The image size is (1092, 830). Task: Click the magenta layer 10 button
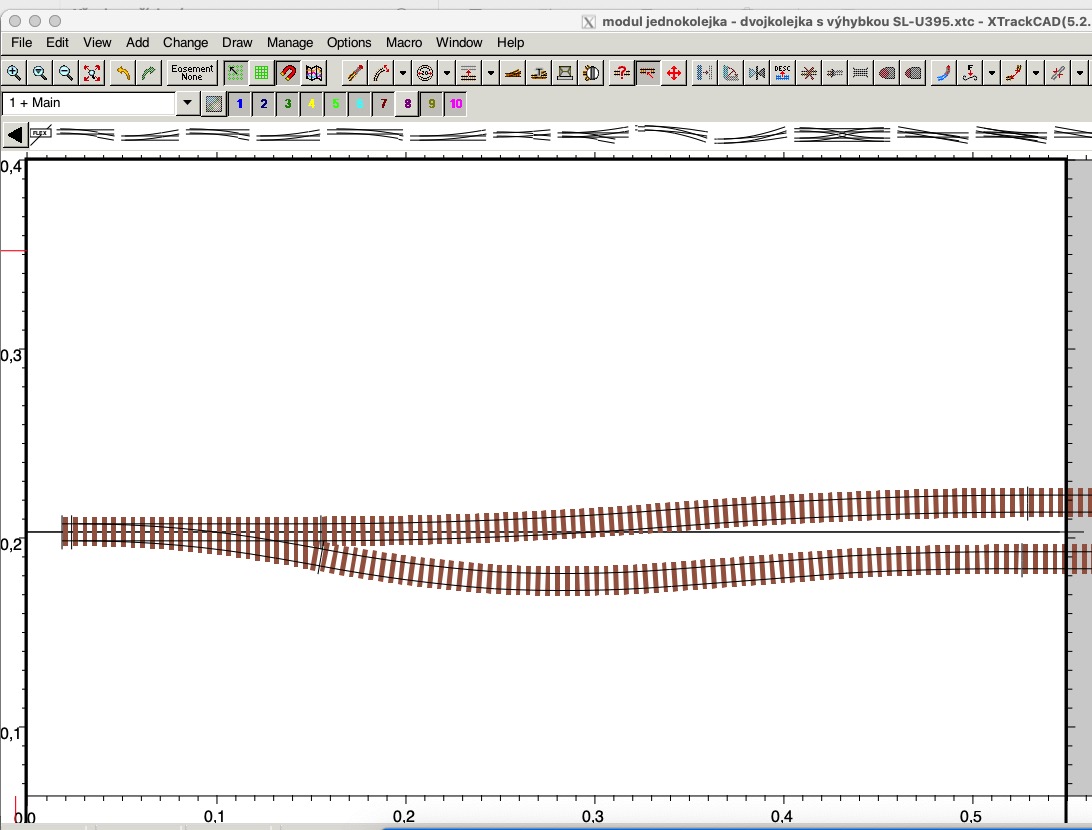click(455, 104)
